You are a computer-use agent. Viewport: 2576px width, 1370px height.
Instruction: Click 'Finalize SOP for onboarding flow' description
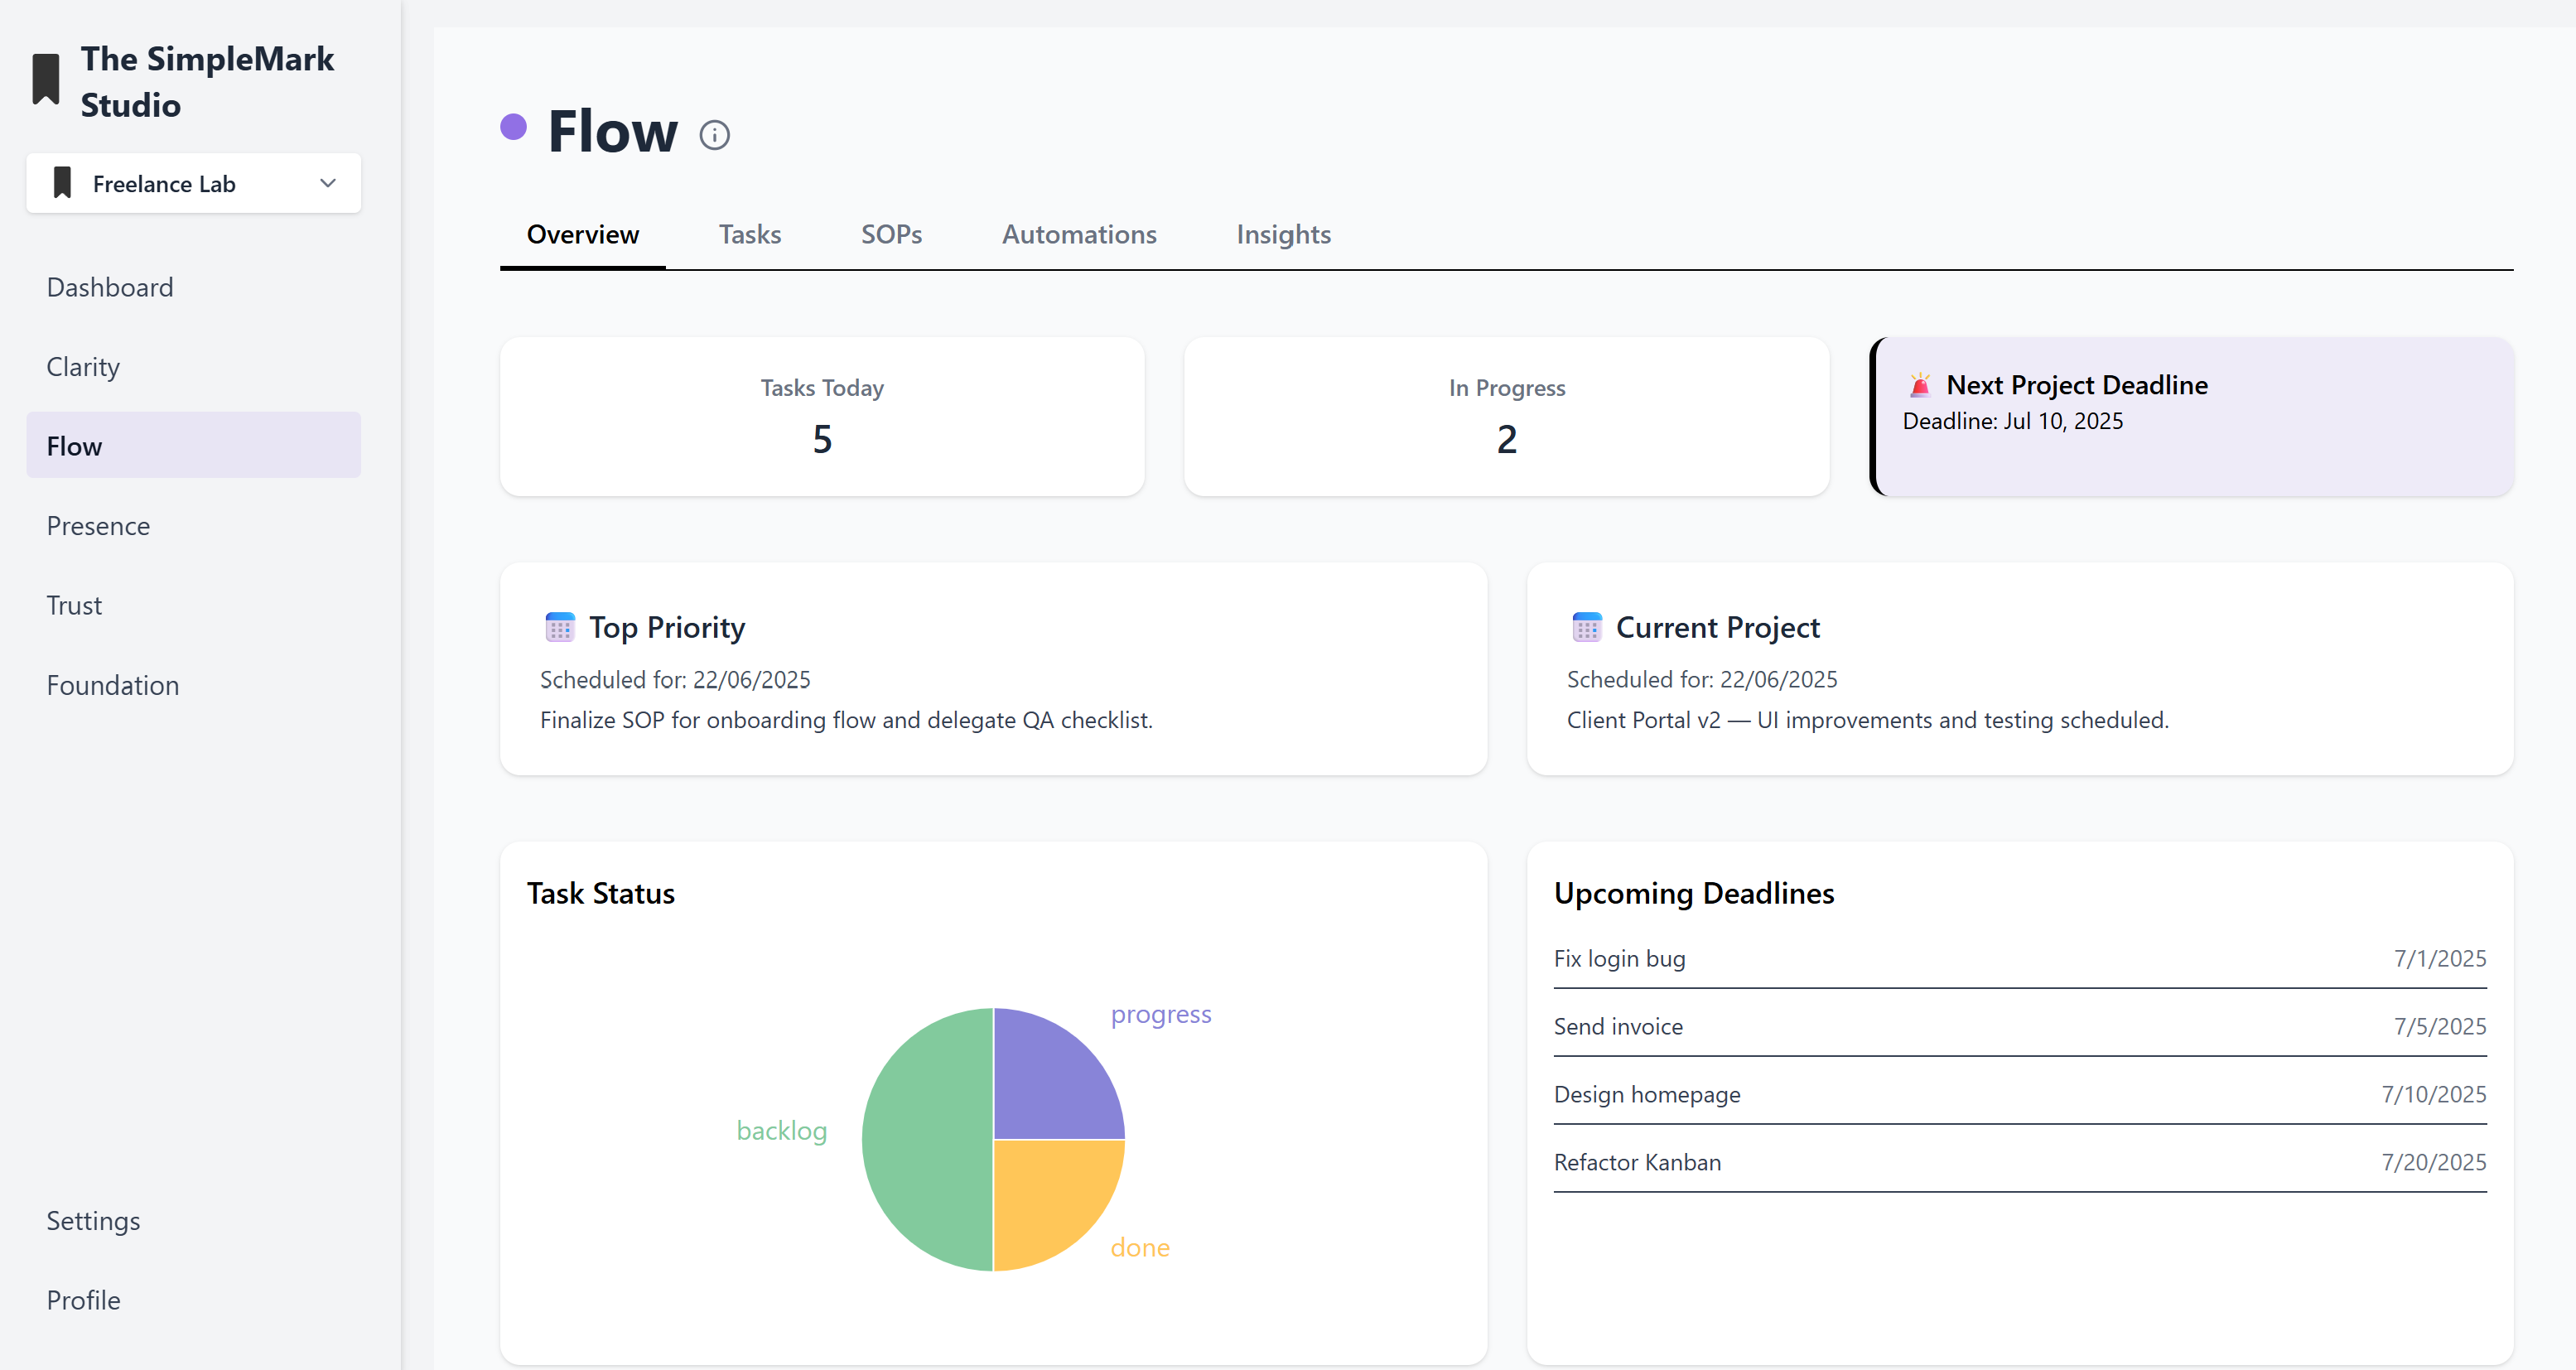pyautogui.click(x=846, y=720)
